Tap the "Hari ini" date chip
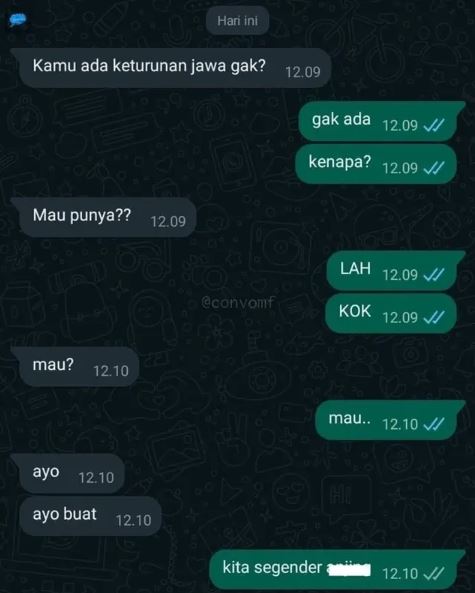Image resolution: width=475 pixels, height=593 pixels. tap(238, 21)
